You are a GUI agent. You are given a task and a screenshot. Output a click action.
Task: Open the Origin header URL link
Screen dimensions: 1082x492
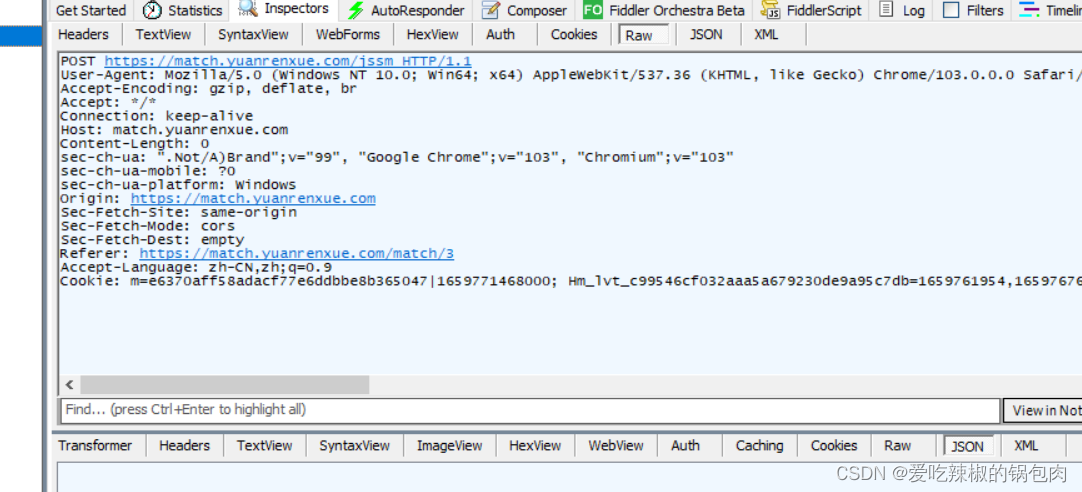(x=253, y=199)
